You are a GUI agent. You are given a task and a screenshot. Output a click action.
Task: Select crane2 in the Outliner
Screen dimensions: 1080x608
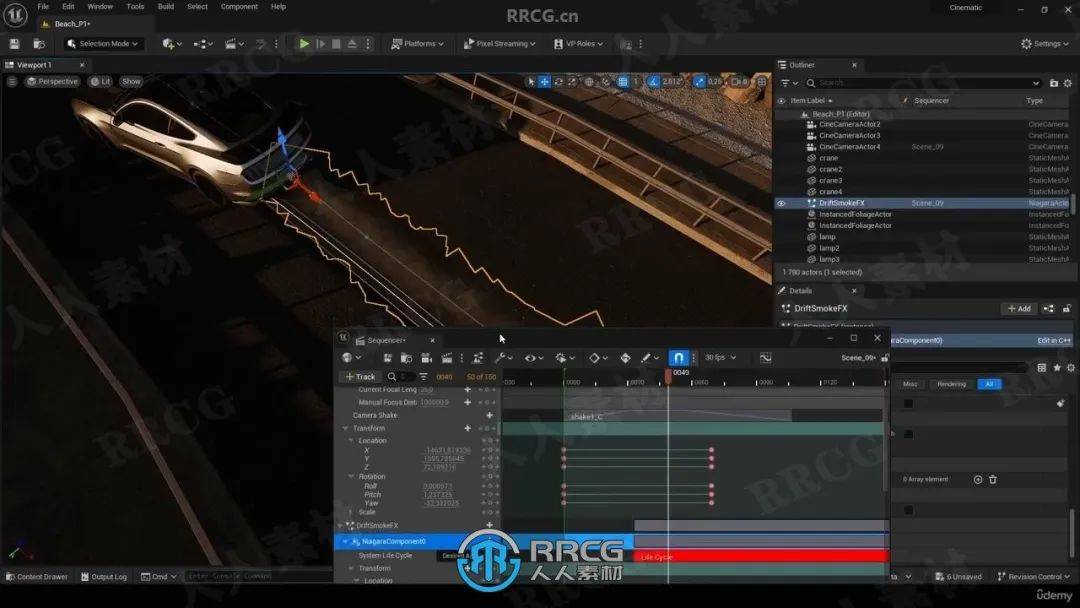pyautogui.click(x=830, y=169)
